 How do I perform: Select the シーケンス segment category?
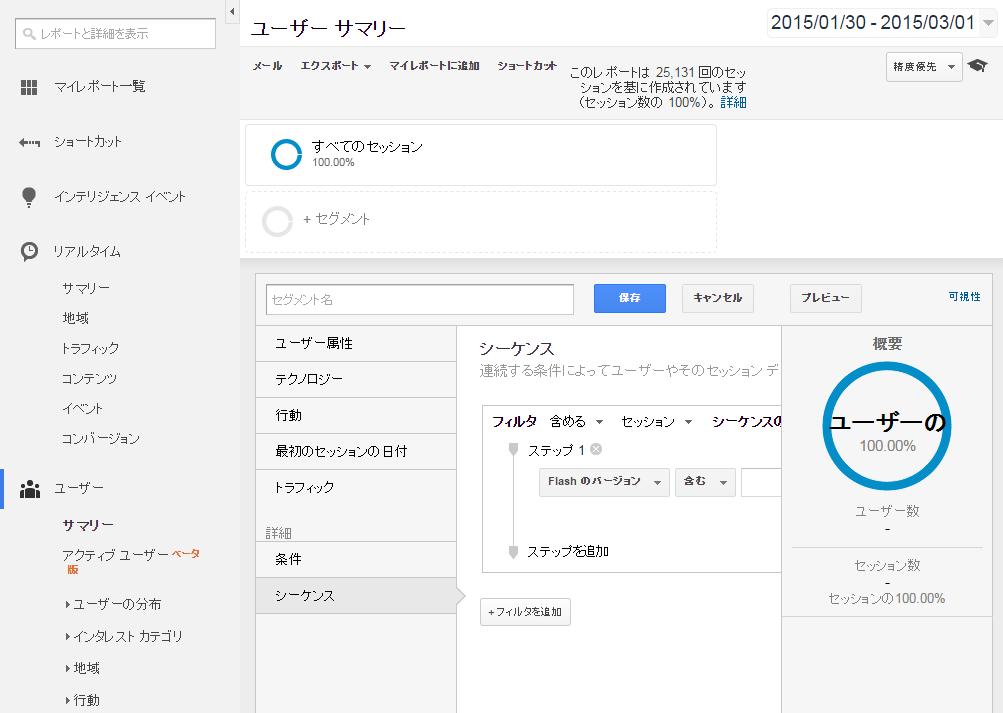(356, 596)
